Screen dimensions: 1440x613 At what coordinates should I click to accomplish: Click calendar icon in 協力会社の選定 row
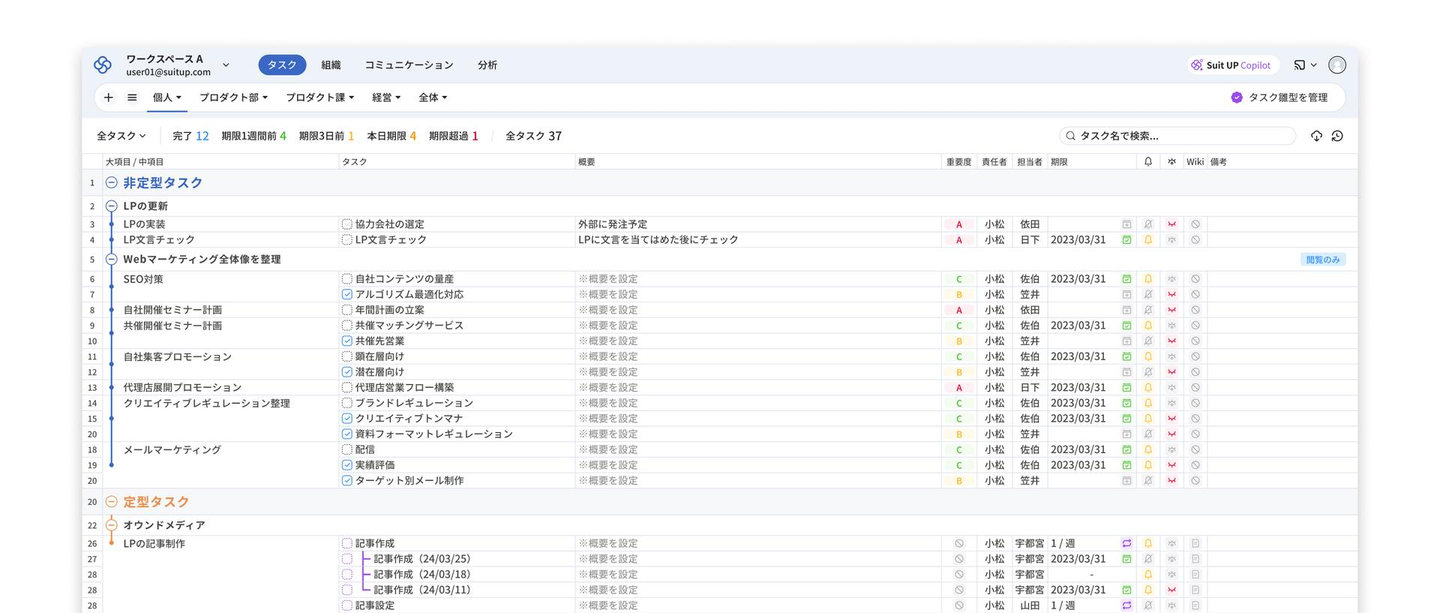(x=1127, y=225)
